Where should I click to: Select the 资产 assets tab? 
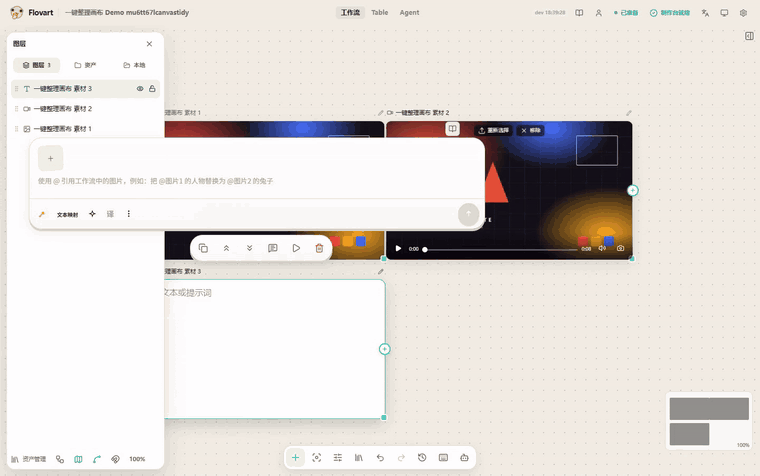[x=85, y=65]
